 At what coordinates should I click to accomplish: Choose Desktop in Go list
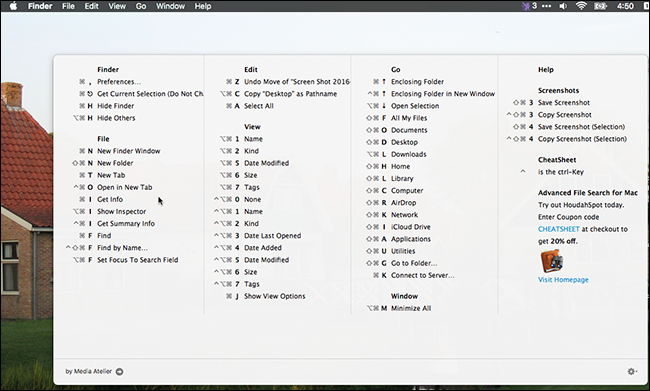404,142
